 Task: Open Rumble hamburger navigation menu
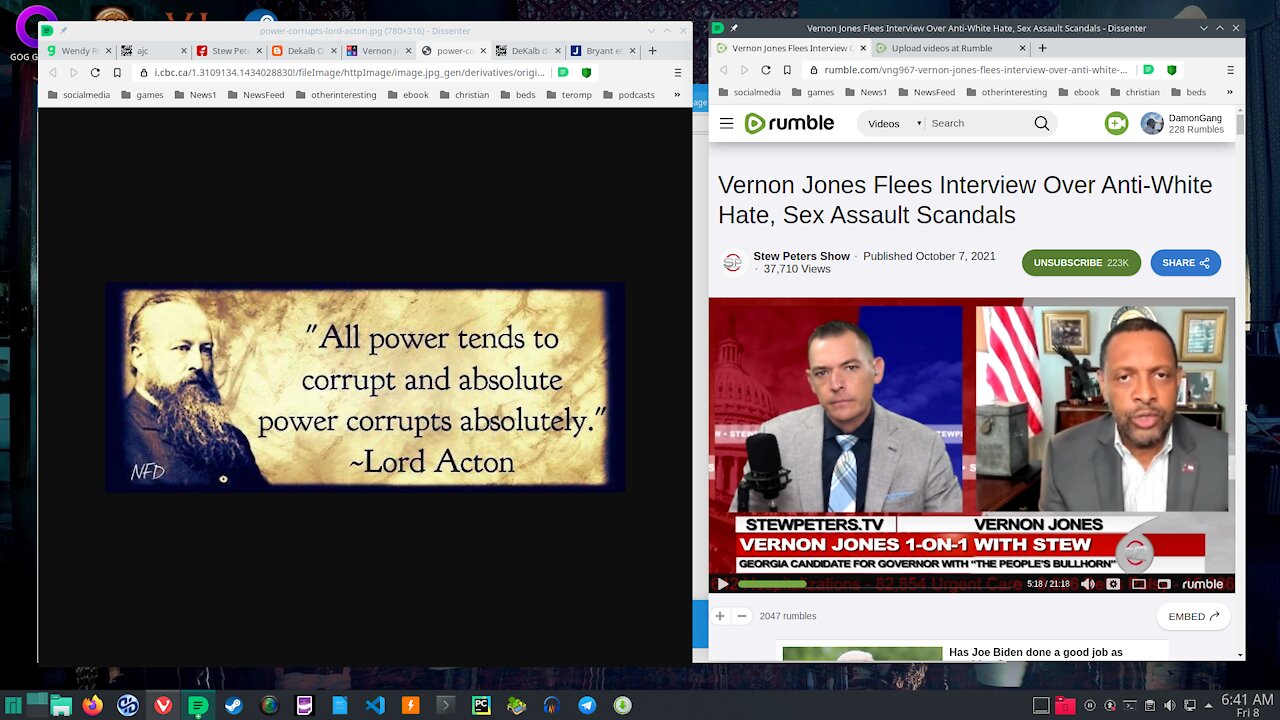coord(726,123)
